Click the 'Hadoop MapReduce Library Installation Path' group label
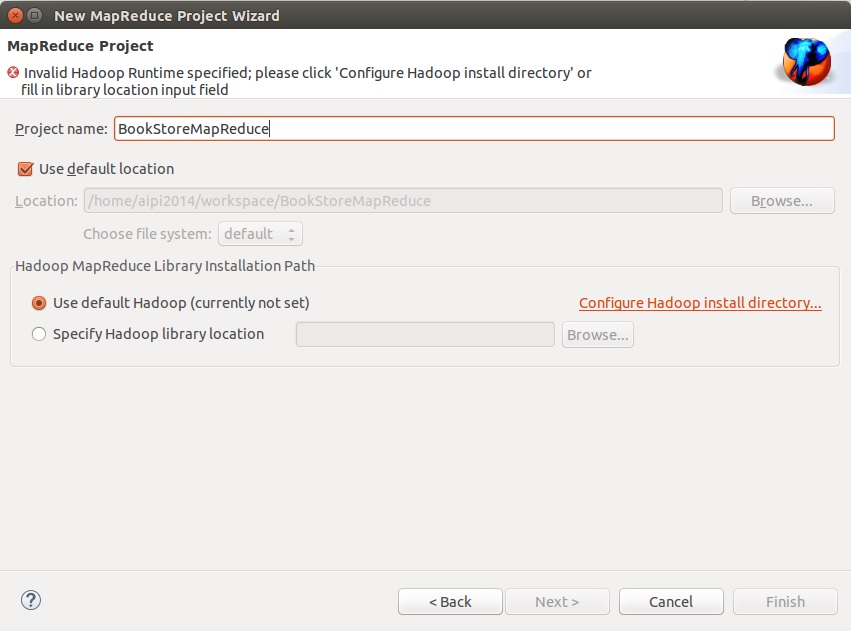Viewport: 851px width, 631px height. point(165,266)
